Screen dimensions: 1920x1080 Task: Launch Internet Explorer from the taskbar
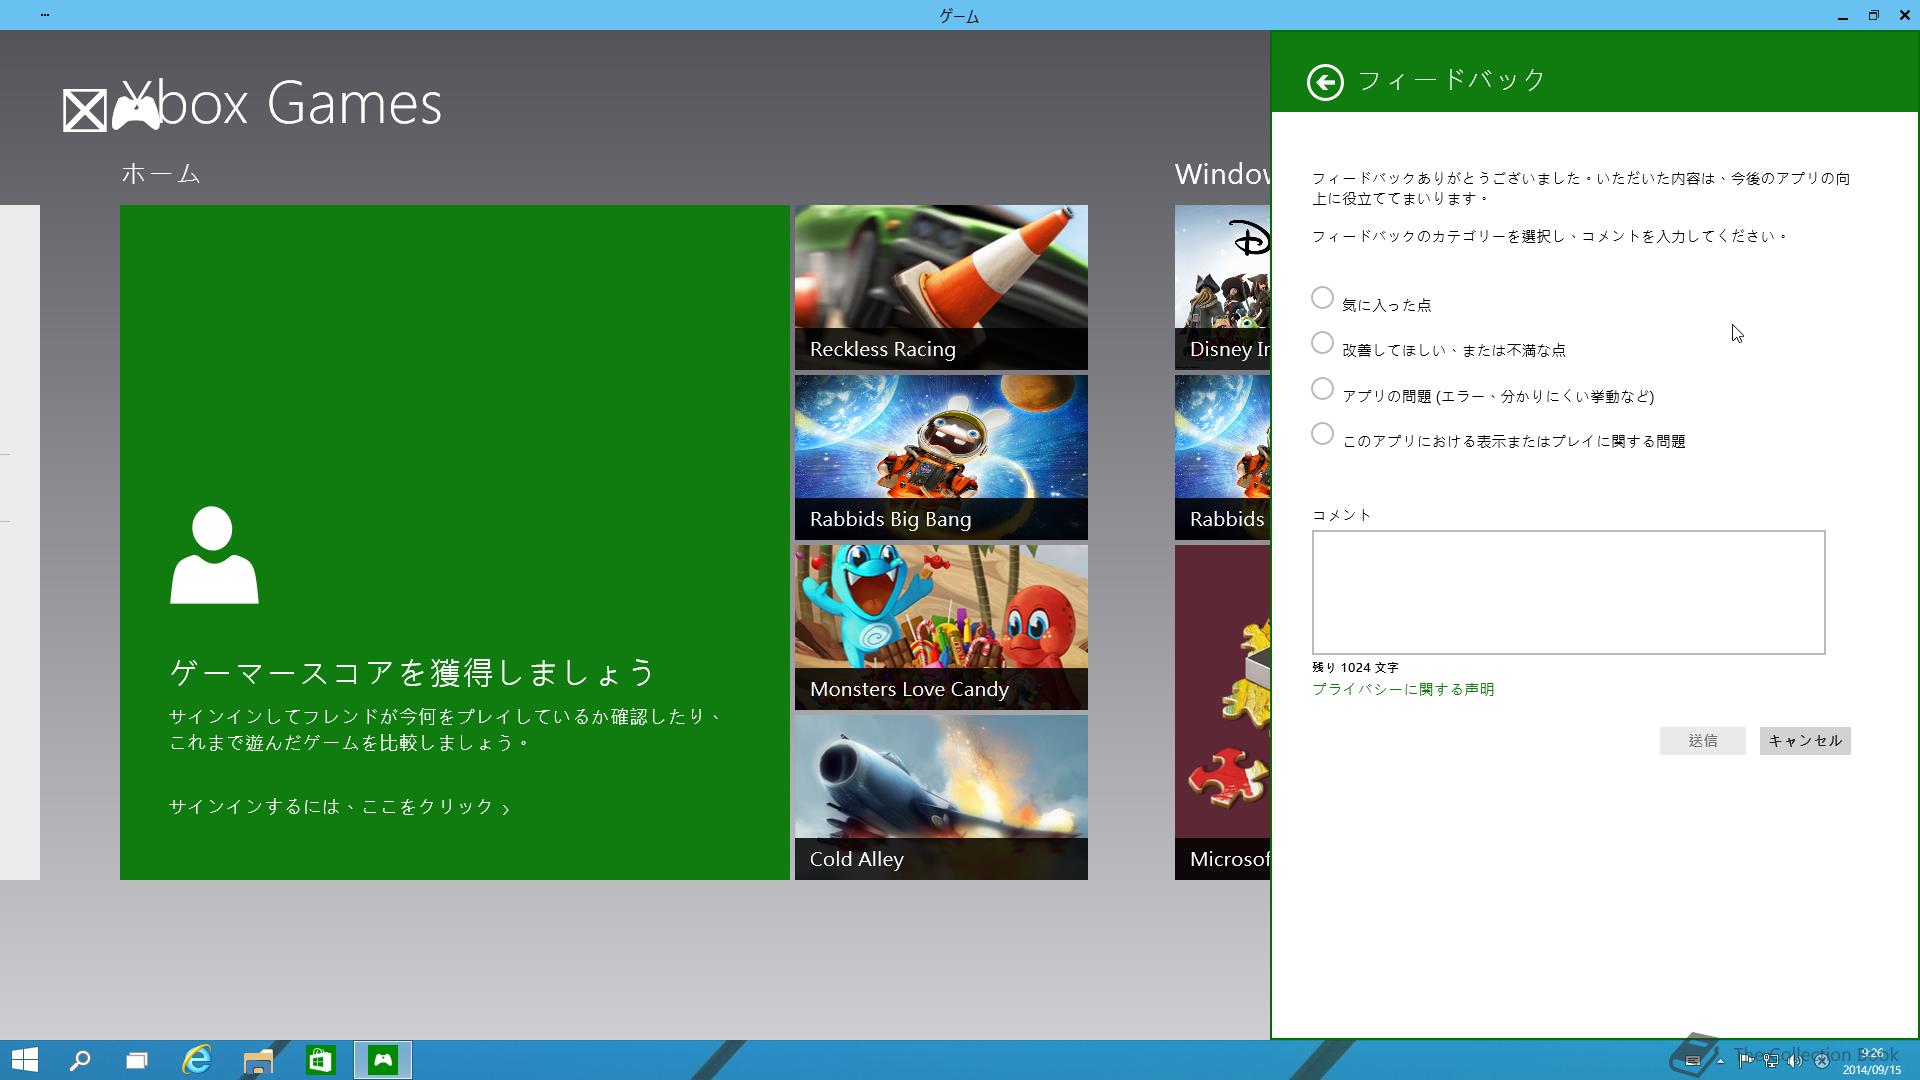click(197, 1060)
